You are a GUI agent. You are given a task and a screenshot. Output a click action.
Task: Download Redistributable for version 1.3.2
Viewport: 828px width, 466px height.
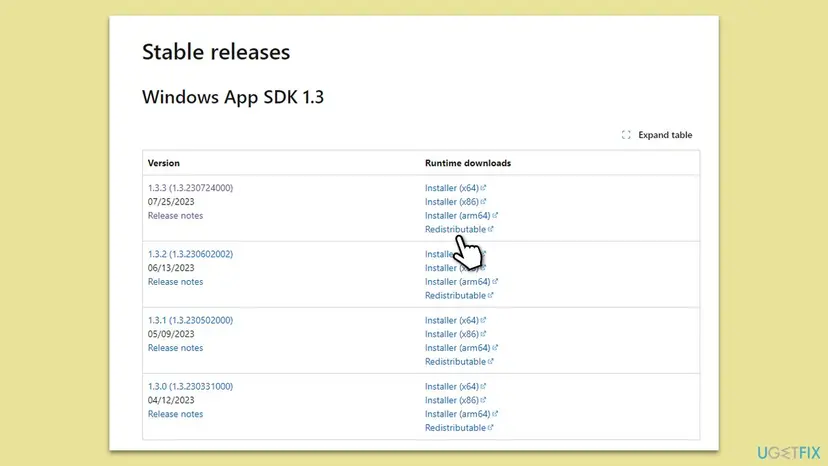click(455, 295)
